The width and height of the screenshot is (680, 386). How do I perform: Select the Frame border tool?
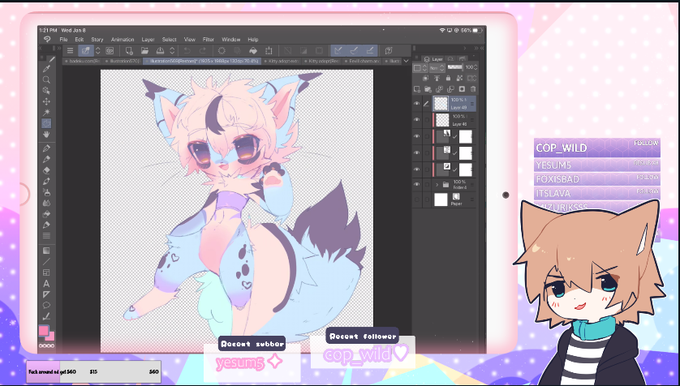point(46,273)
